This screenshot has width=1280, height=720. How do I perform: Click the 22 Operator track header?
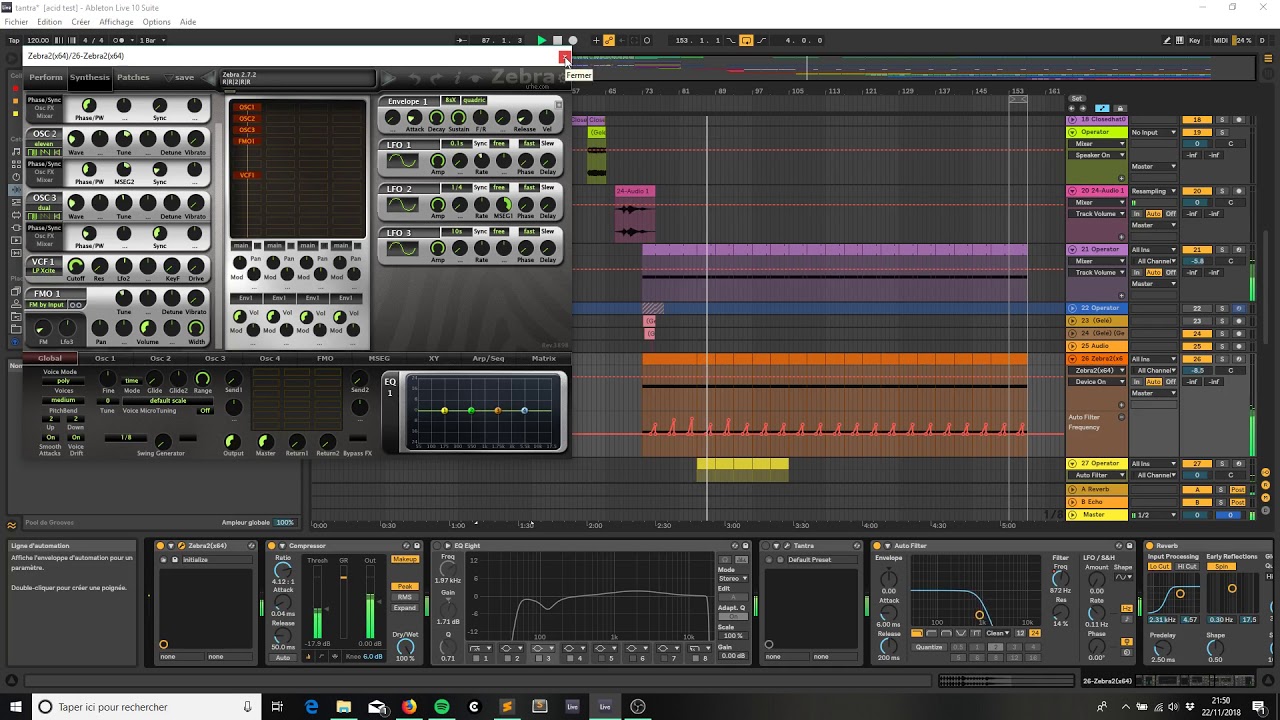(1097, 308)
